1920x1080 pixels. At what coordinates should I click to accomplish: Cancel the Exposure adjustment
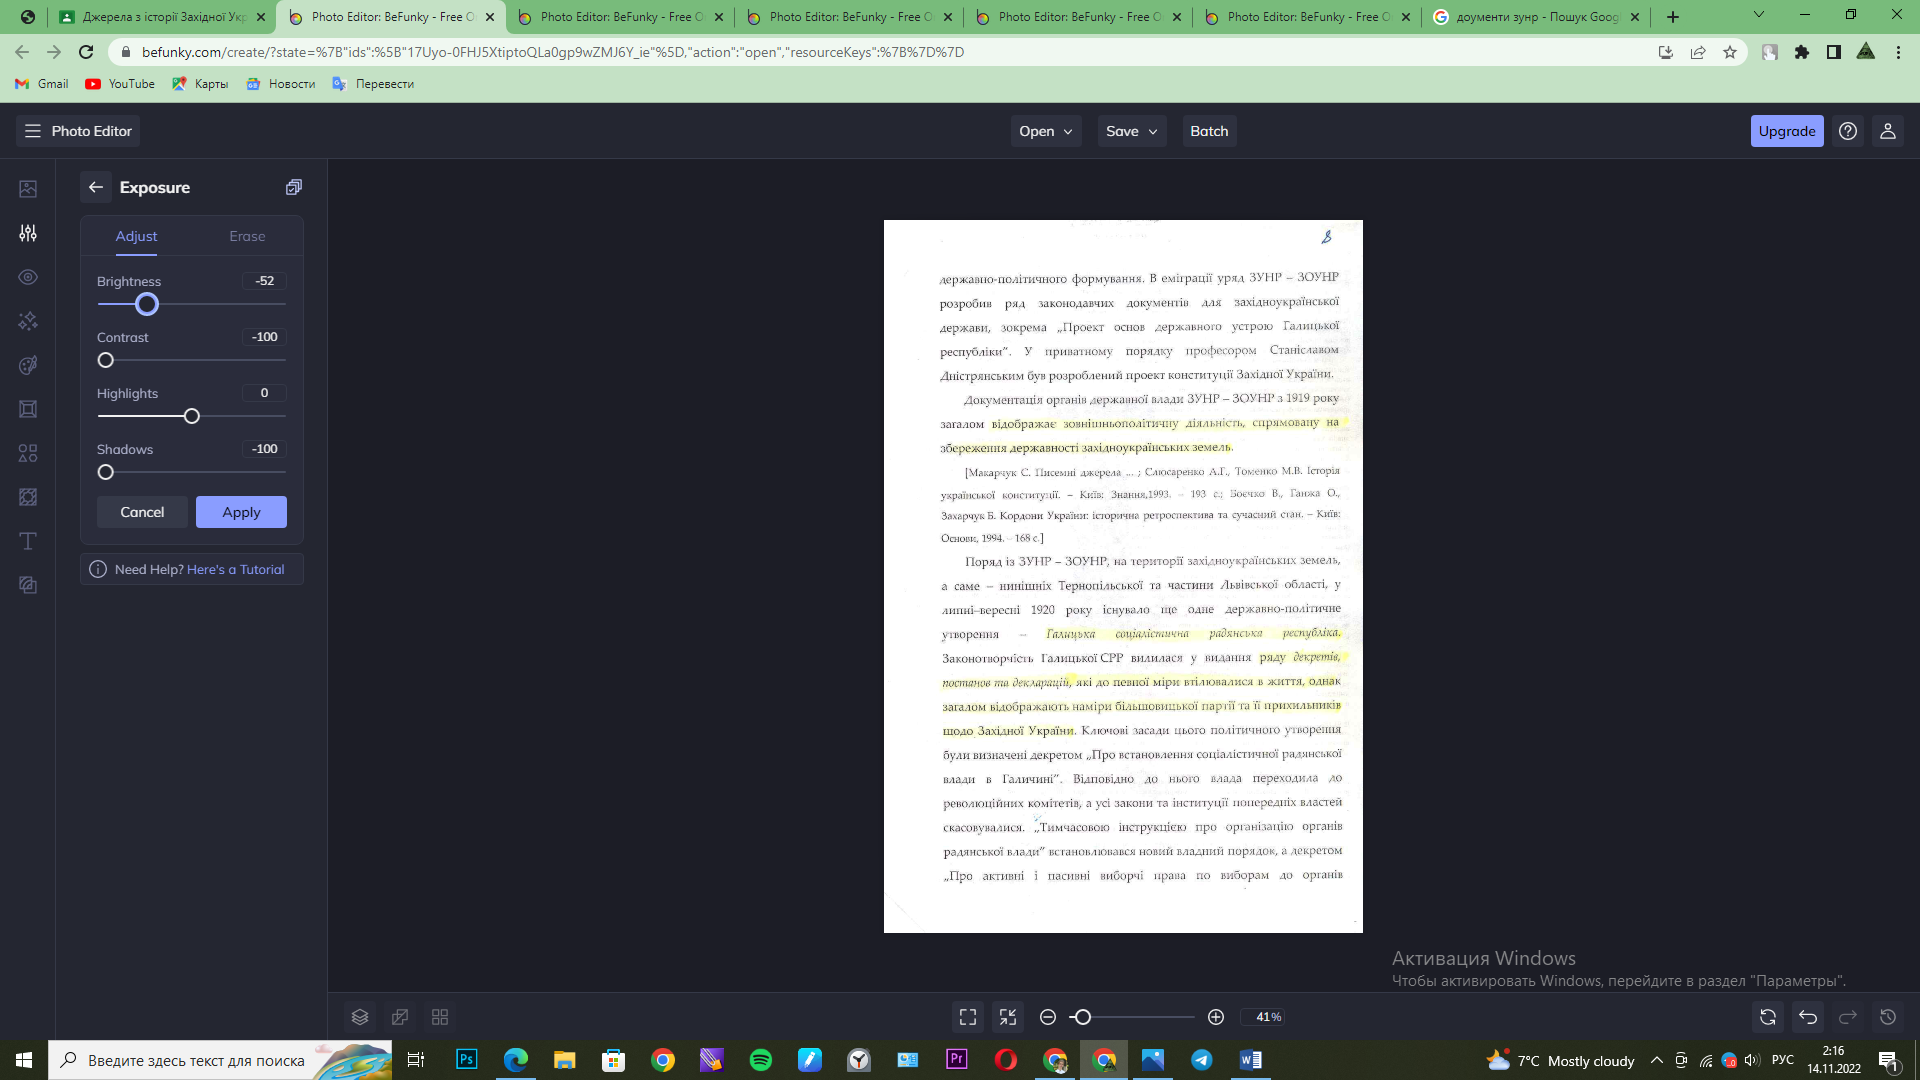[142, 512]
